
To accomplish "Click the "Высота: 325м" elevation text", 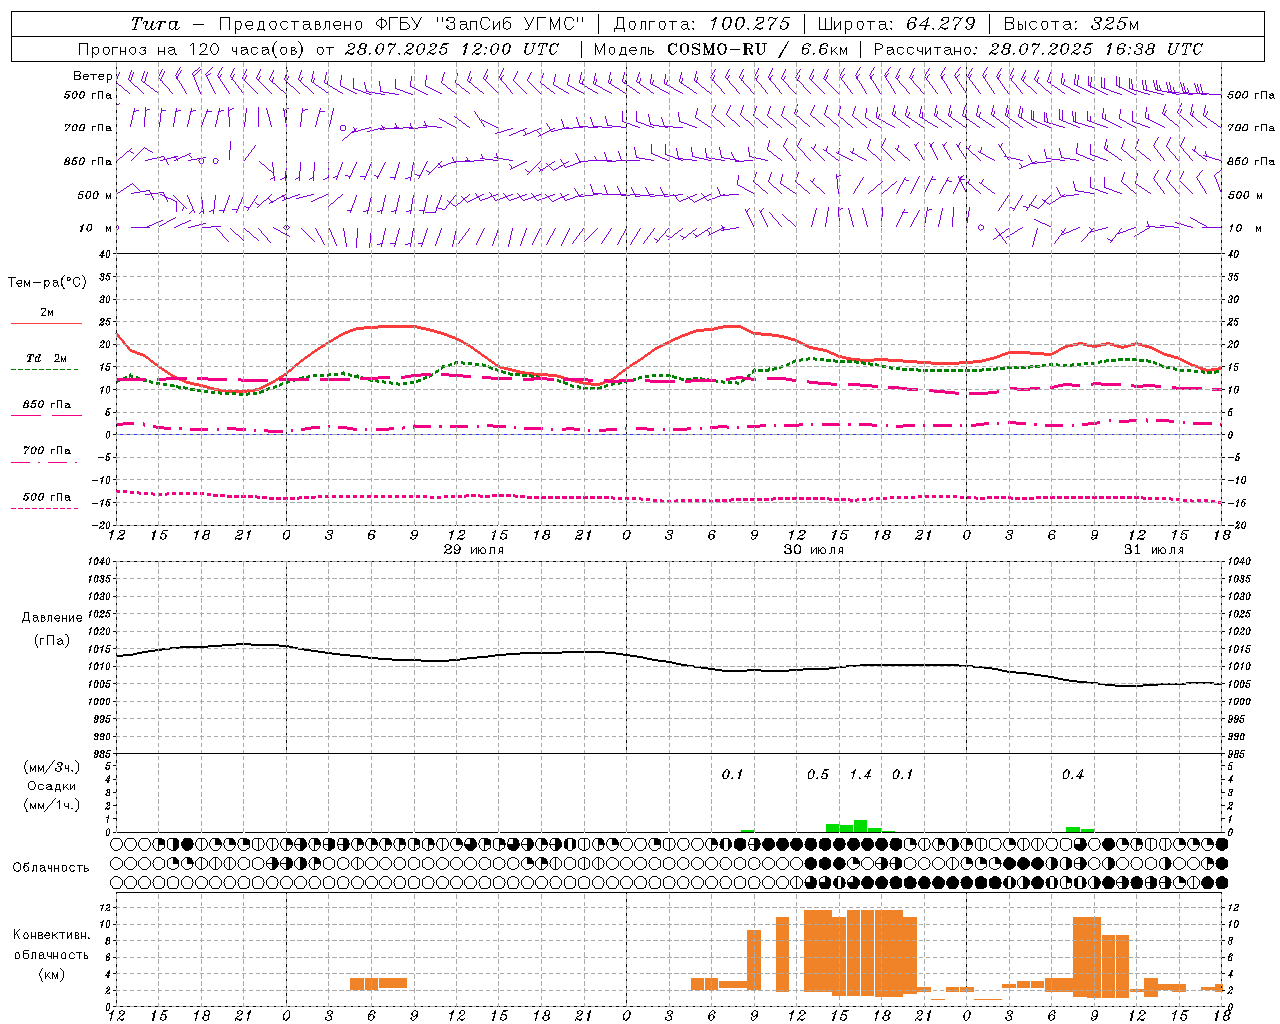I will (1071, 24).
